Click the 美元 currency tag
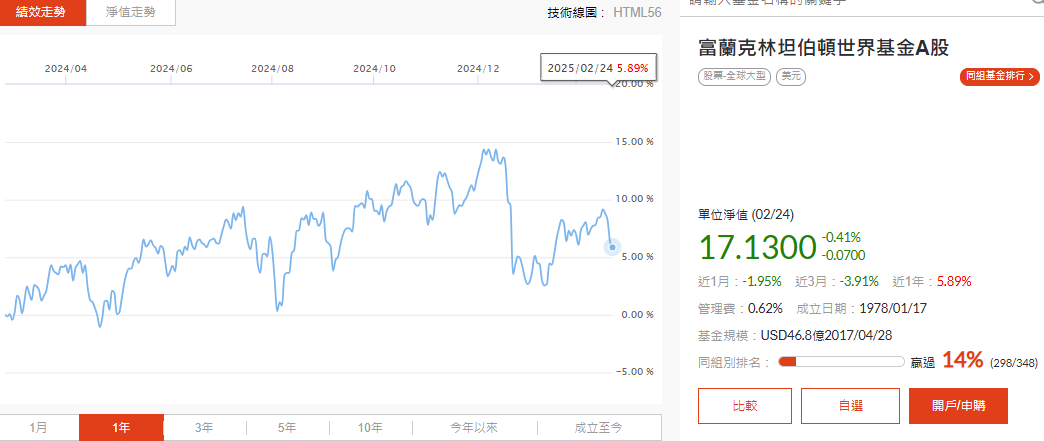This screenshot has width=1044, height=441. [x=791, y=77]
